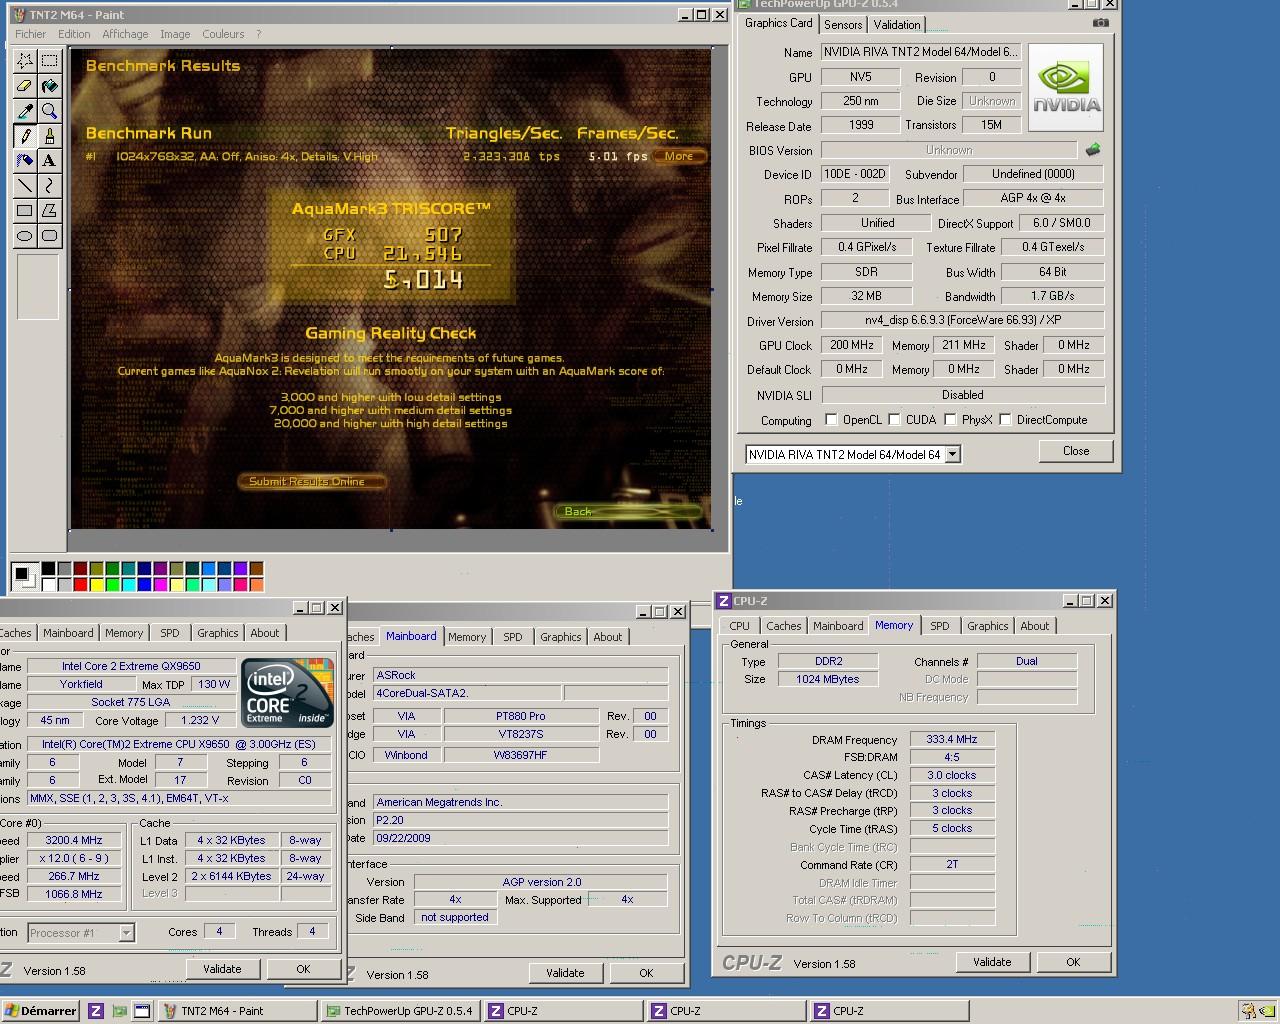Open the GPU selector dropdown in GPU-Z
The width and height of the screenshot is (1280, 1024).
952,454
